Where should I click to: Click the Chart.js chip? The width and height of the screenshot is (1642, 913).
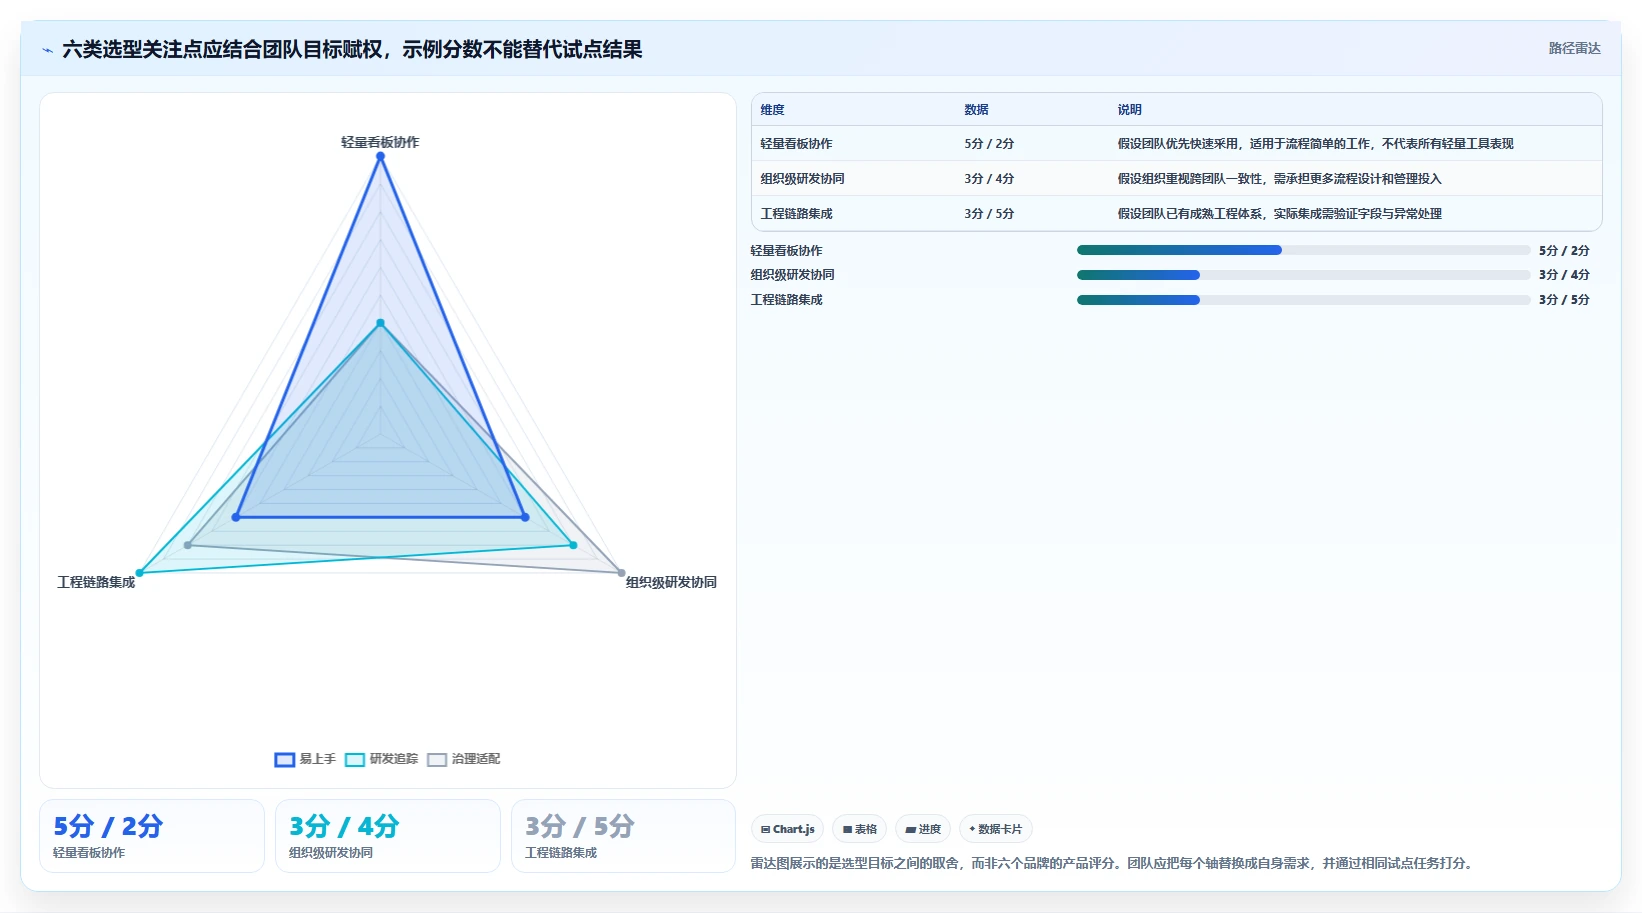tap(787, 829)
